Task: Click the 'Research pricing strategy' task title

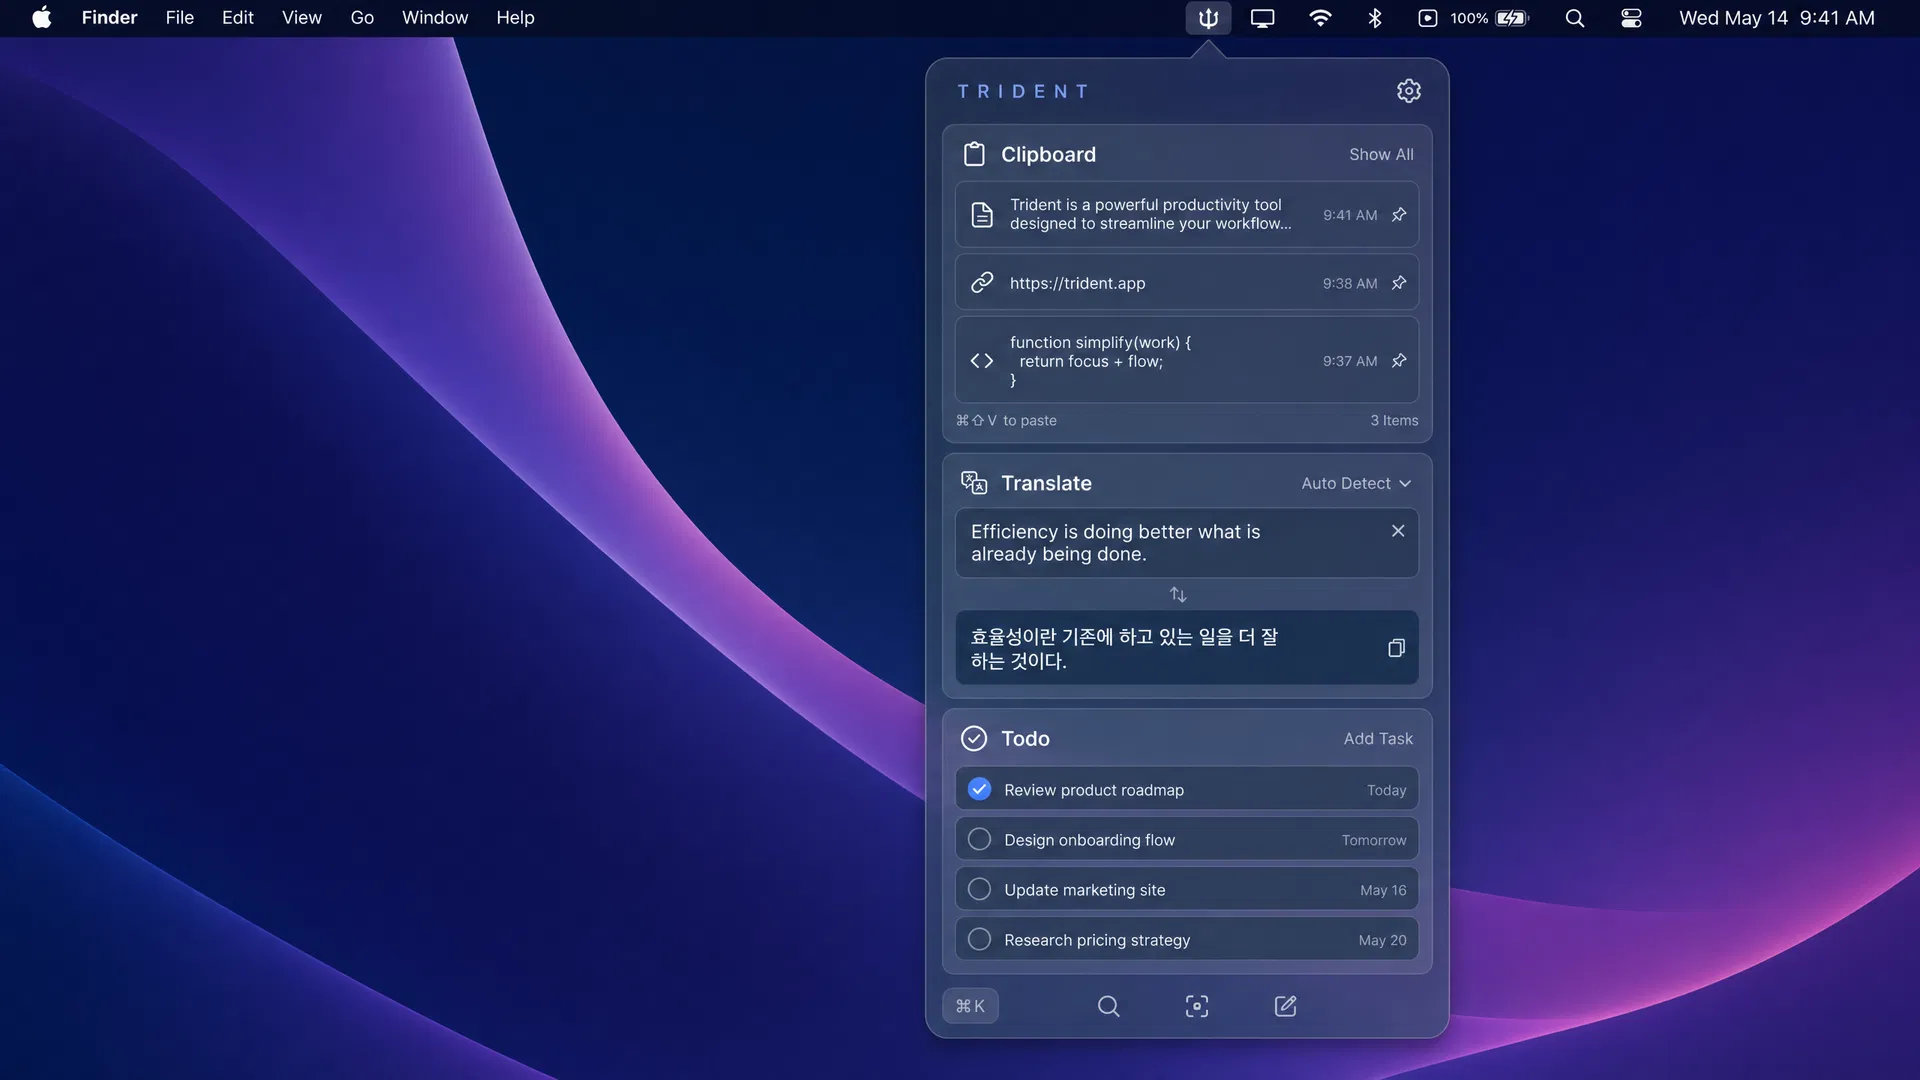Action: [x=1097, y=940]
